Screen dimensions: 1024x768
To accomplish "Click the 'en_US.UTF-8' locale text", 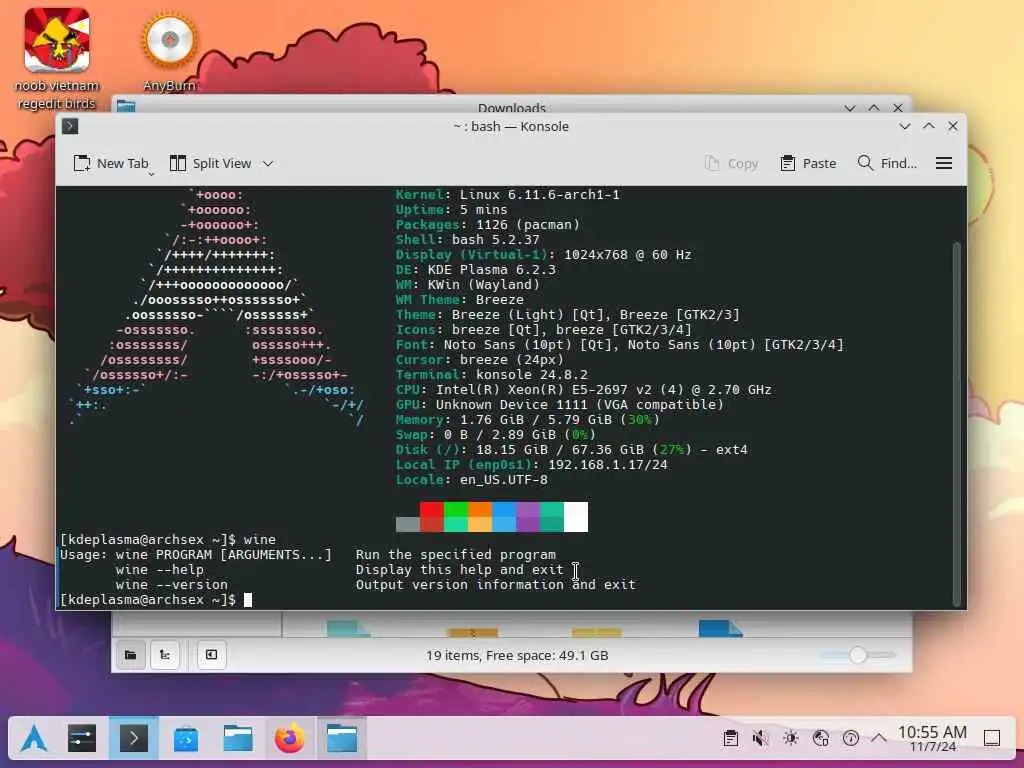I will pyautogui.click(x=504, y=480).
